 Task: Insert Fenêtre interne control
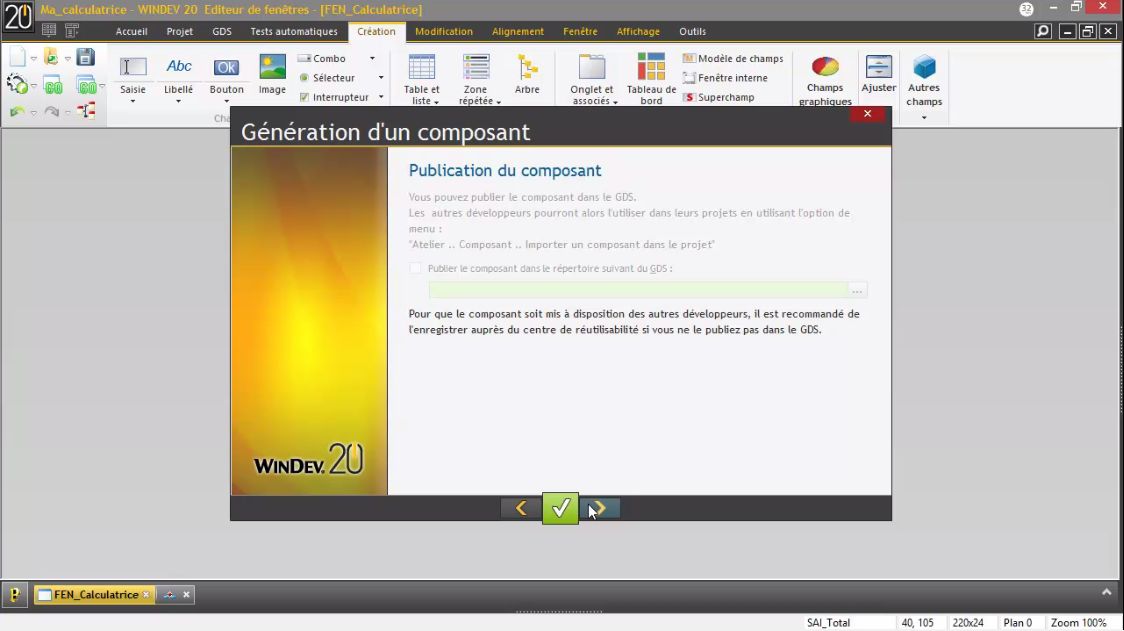coord(725,77)
